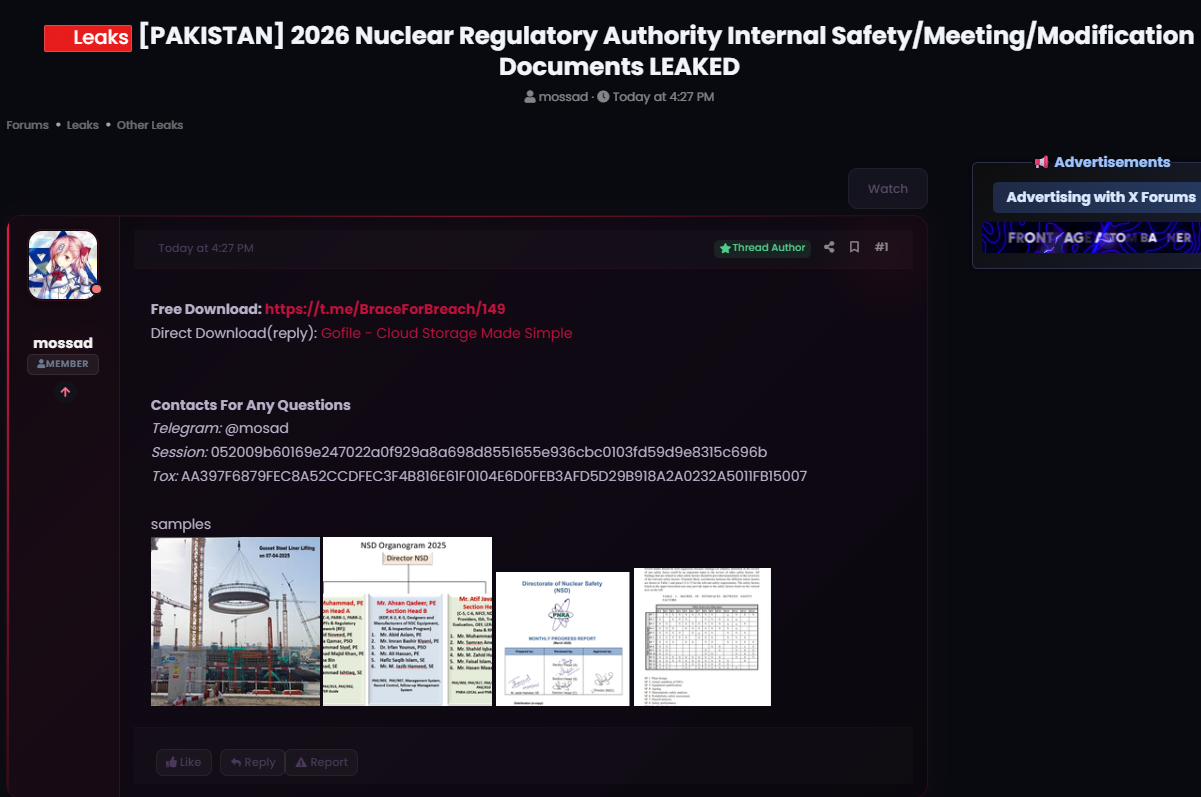Open the PNRA monthly progress report sample

tap(563, 639)
